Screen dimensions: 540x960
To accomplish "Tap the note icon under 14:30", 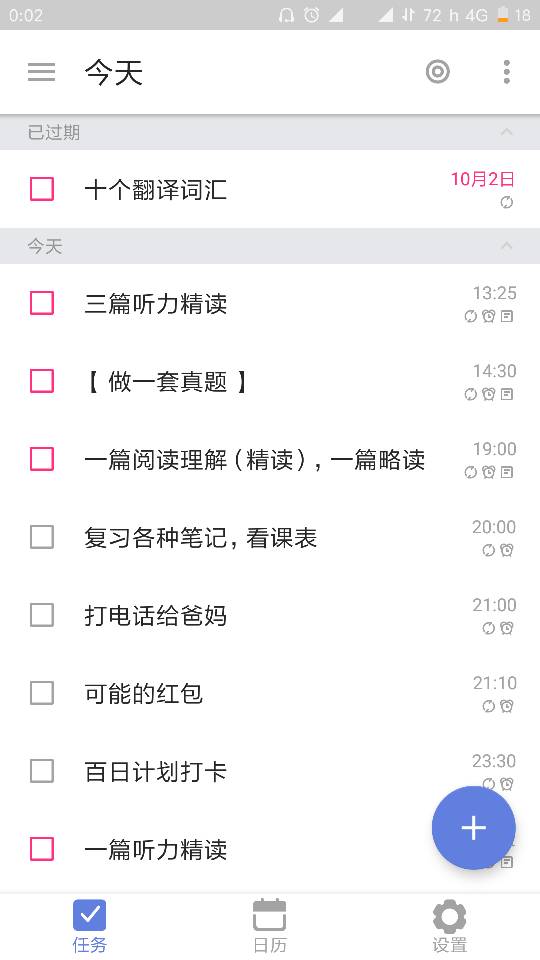I will point(507,394).
